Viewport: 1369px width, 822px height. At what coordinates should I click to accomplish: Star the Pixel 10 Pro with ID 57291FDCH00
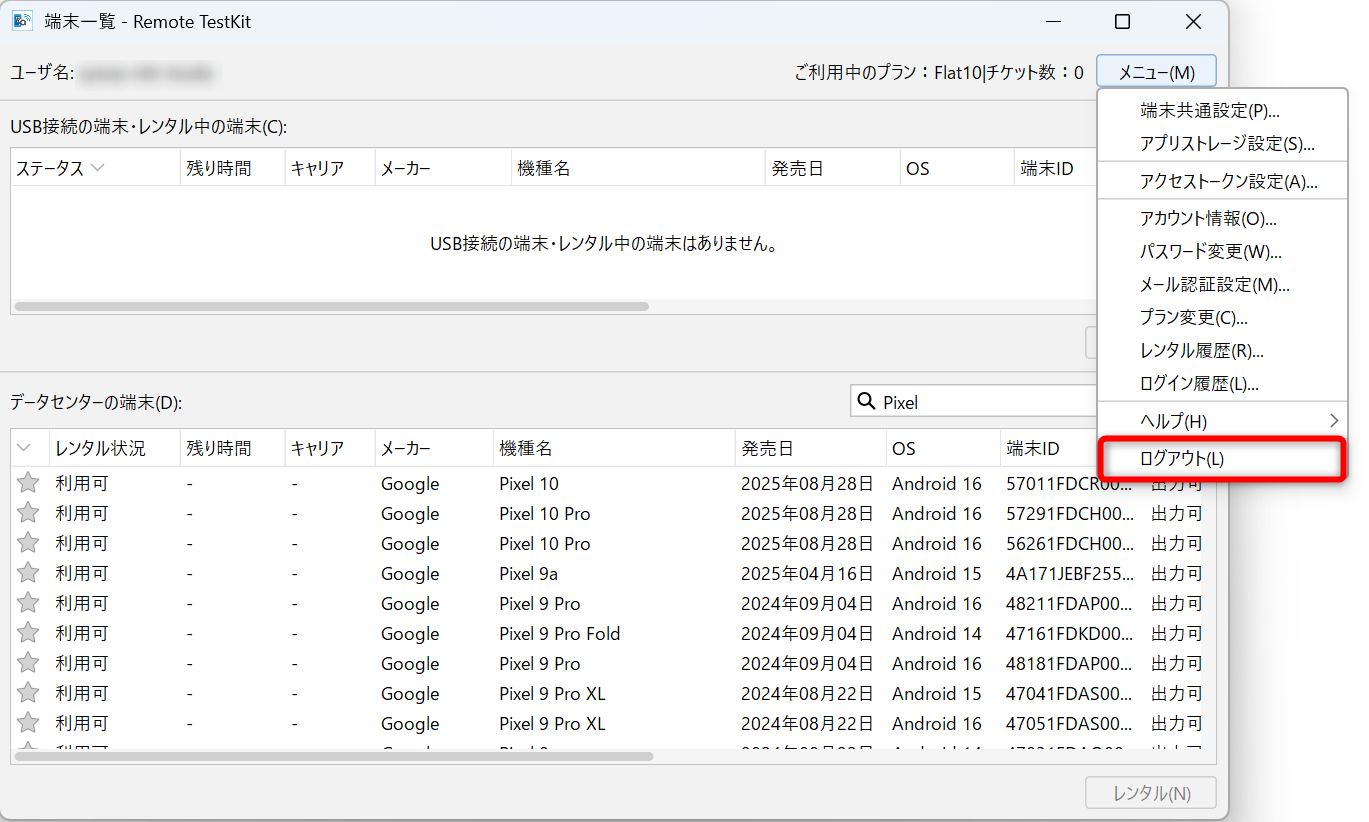click(28, 513)
